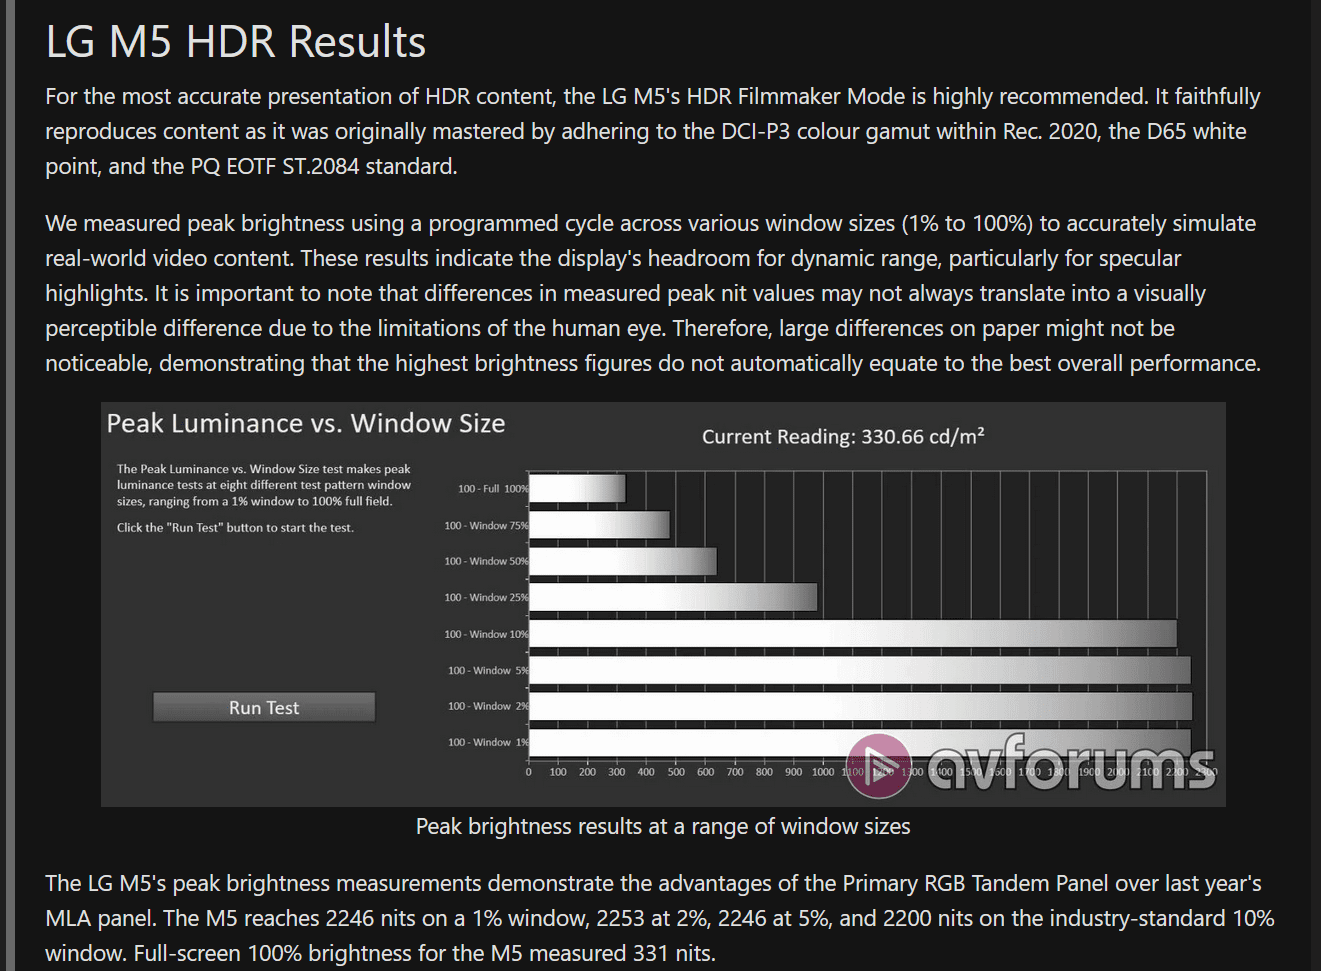The width and height of the screenshot is (1321, 971).
Task: Select the "Peak Luminance vs. Window Size" title
Action: (306, 423)
